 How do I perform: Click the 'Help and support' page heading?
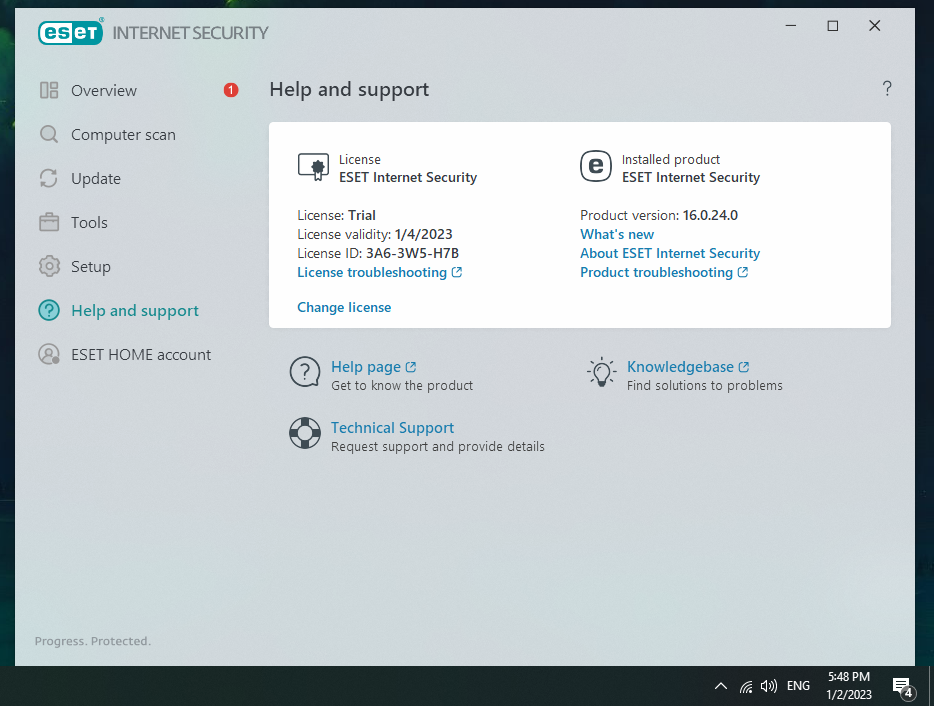(x=349, y=89)
